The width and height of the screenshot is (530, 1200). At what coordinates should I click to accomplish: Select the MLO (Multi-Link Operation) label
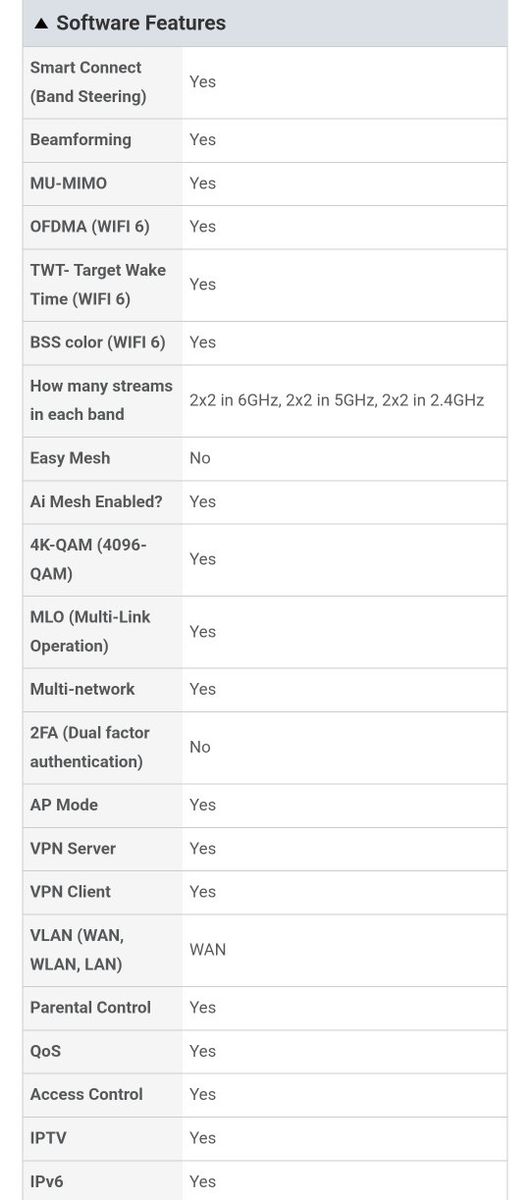coord(90,632)
